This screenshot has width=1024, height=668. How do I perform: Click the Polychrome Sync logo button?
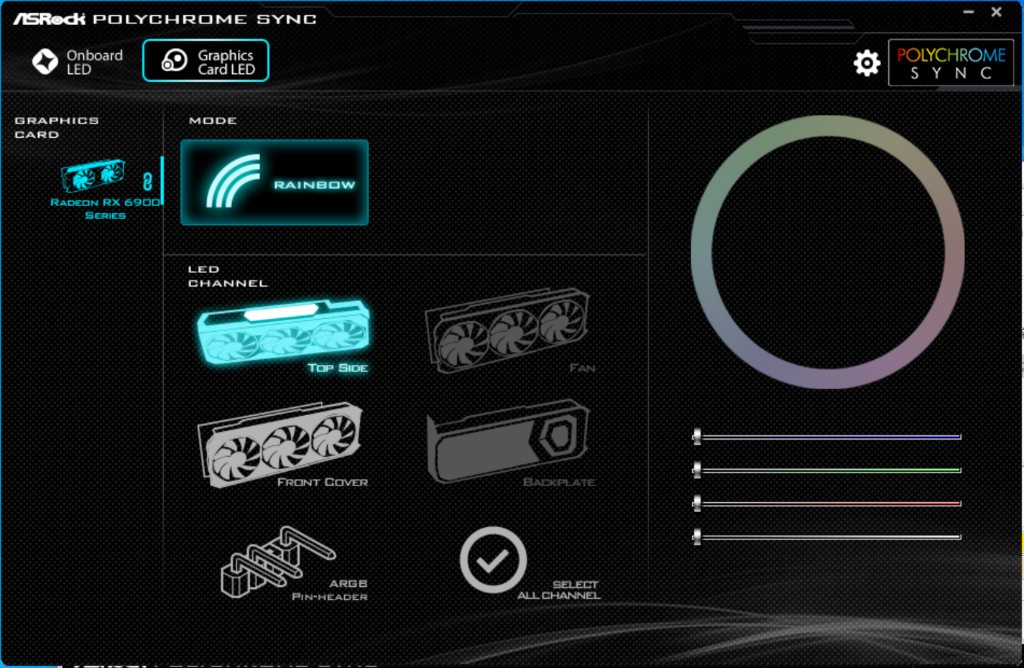click(x=951, y=63)
